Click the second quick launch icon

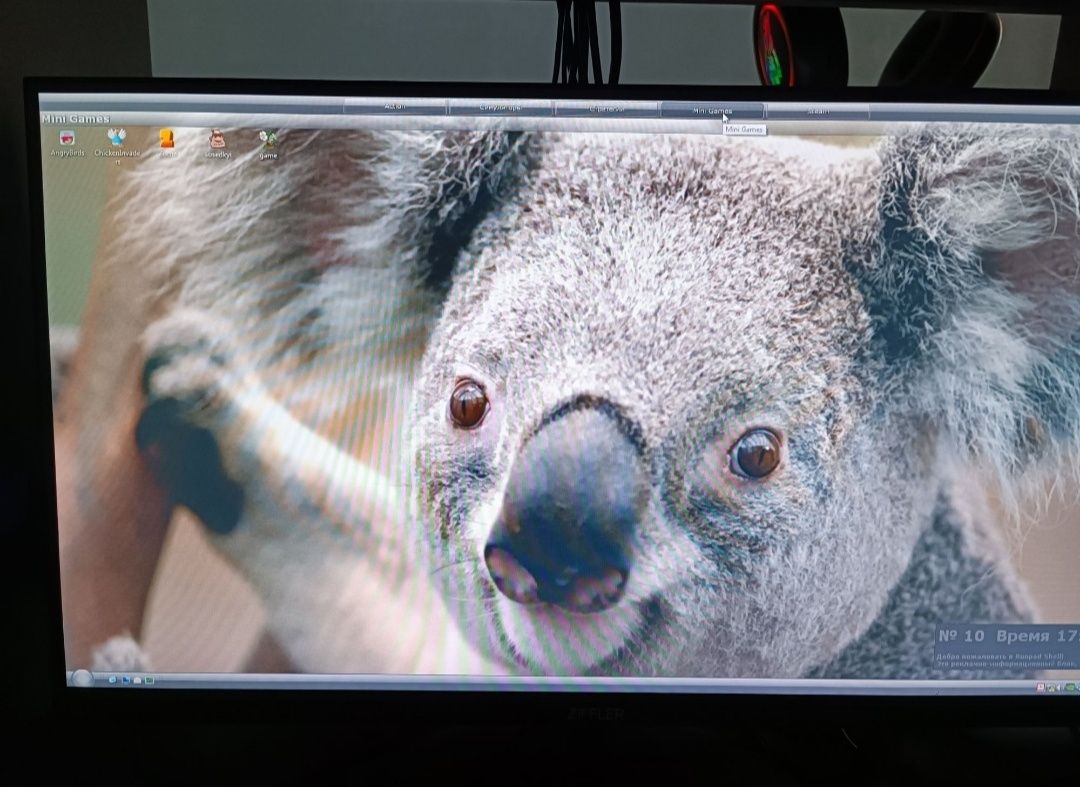pos(126,680)
